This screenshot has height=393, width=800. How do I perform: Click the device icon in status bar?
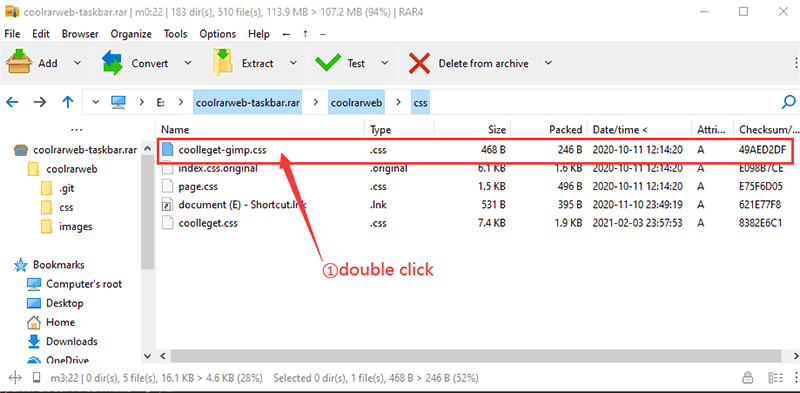pyautogui.click(x=36, y=378)
